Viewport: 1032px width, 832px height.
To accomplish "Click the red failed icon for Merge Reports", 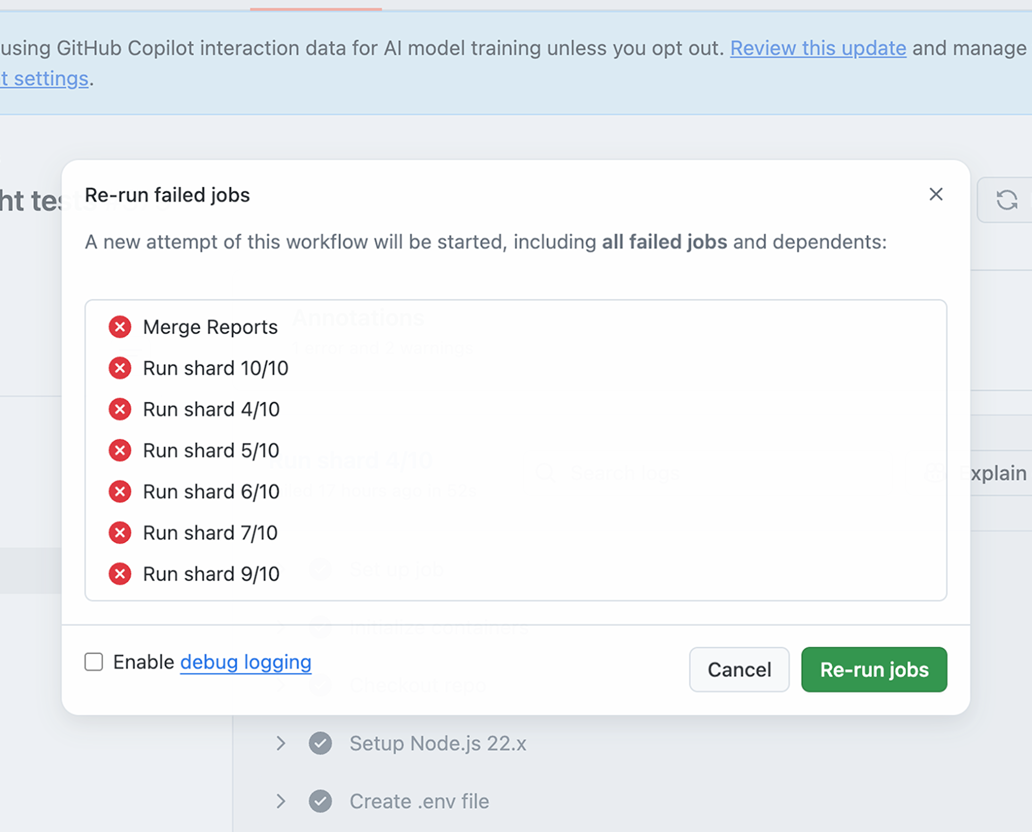I will 120,327.
